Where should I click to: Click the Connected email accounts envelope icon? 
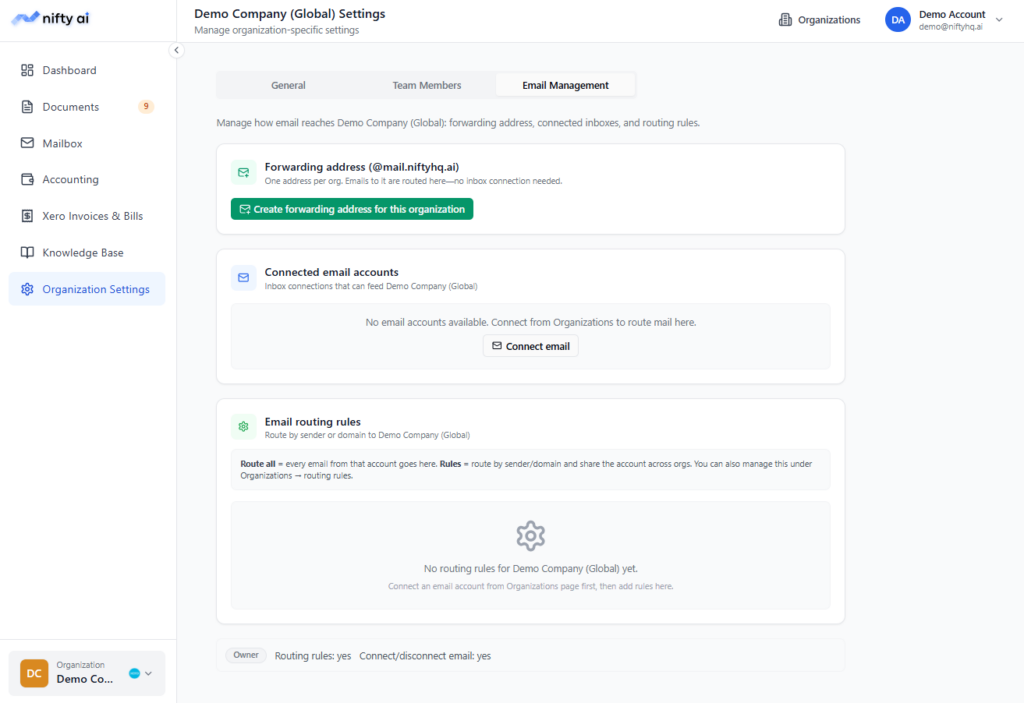pos(244,278)
